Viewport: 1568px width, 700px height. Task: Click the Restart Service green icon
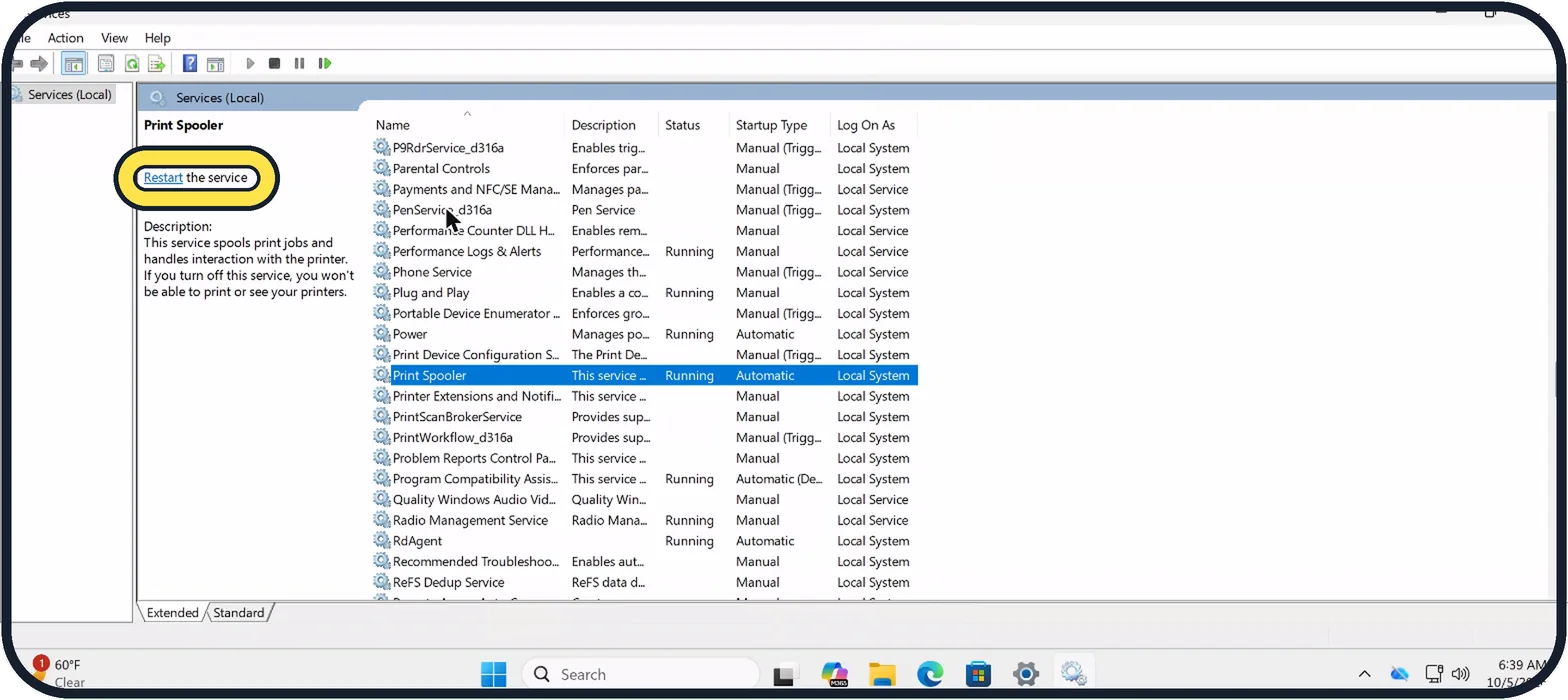coord(325,64)
